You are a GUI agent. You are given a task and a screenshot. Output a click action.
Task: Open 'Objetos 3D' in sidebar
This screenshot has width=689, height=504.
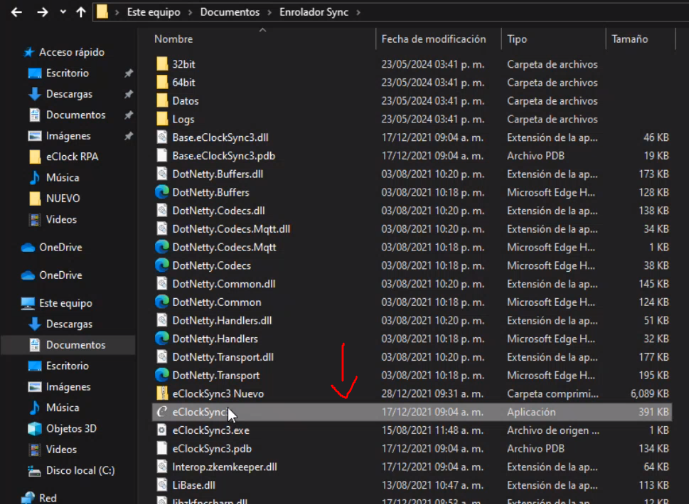(x=71, y=428)
